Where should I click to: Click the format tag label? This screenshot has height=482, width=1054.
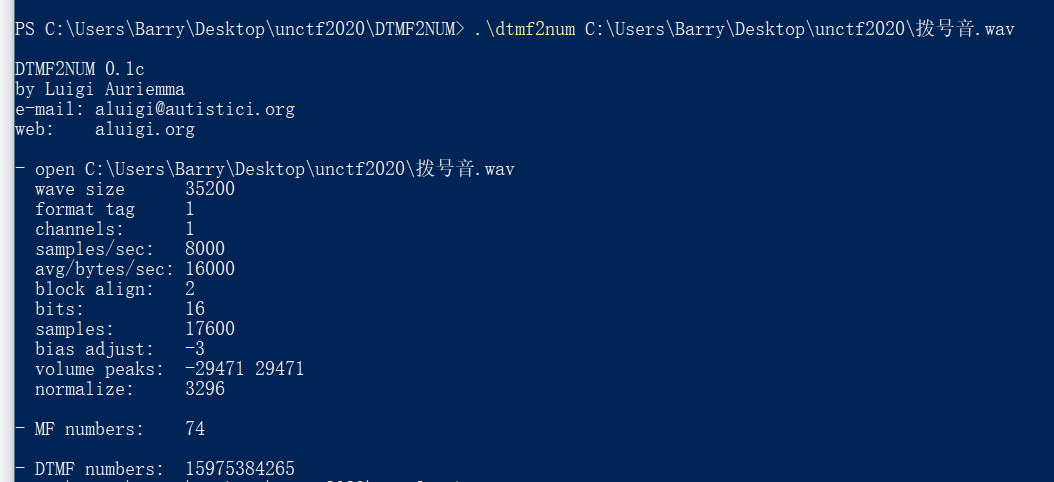tap(85, 209)
